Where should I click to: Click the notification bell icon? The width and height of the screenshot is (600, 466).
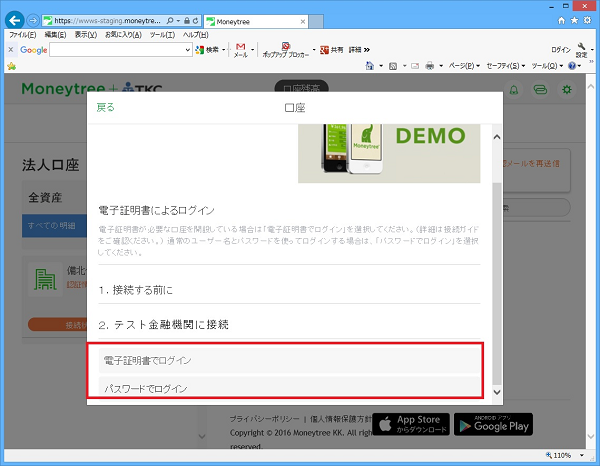514,90
